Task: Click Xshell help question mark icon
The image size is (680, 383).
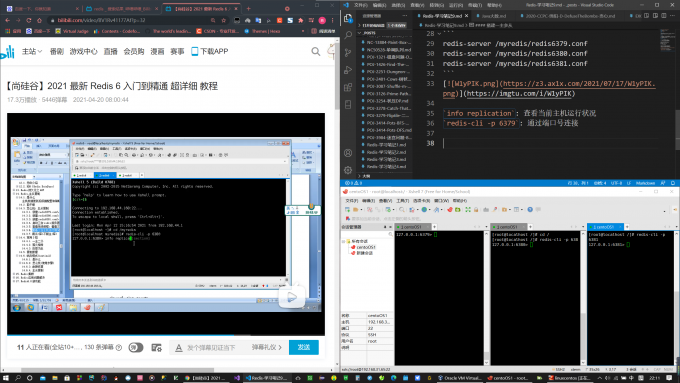Action: pyautogui.click(x=530, y=210)
